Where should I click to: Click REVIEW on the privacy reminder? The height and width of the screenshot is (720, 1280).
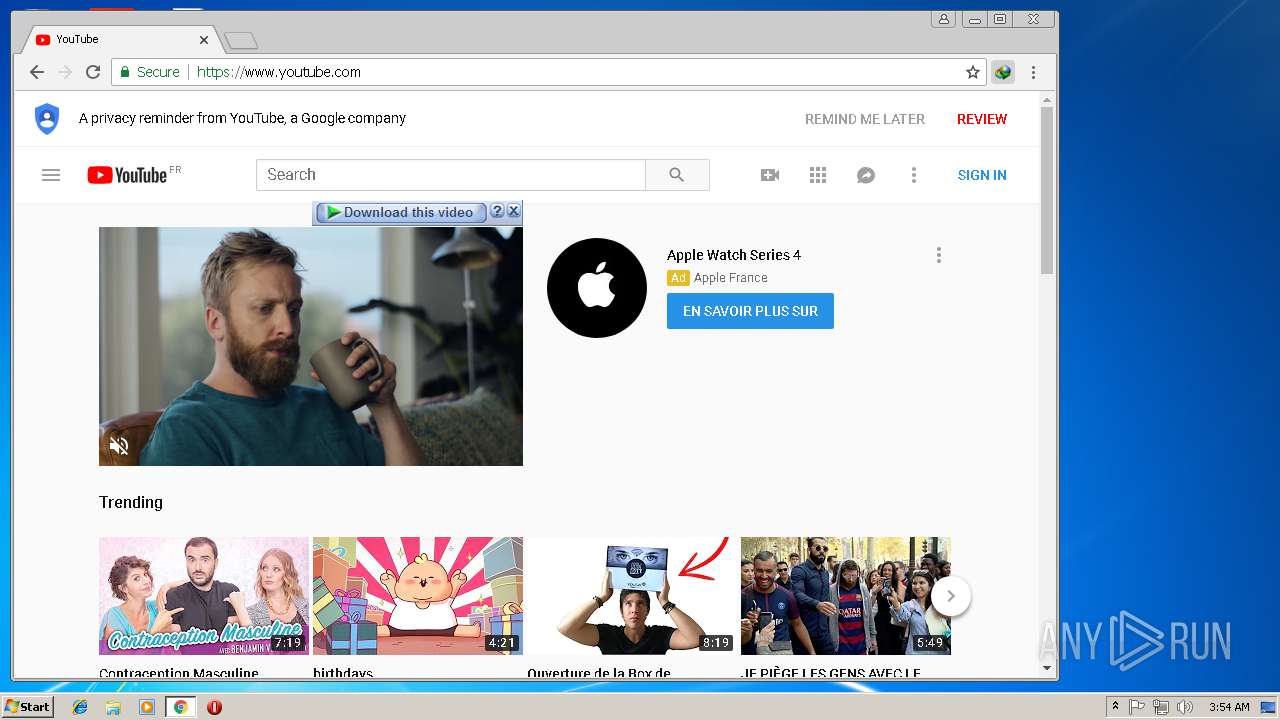[982, 119]
